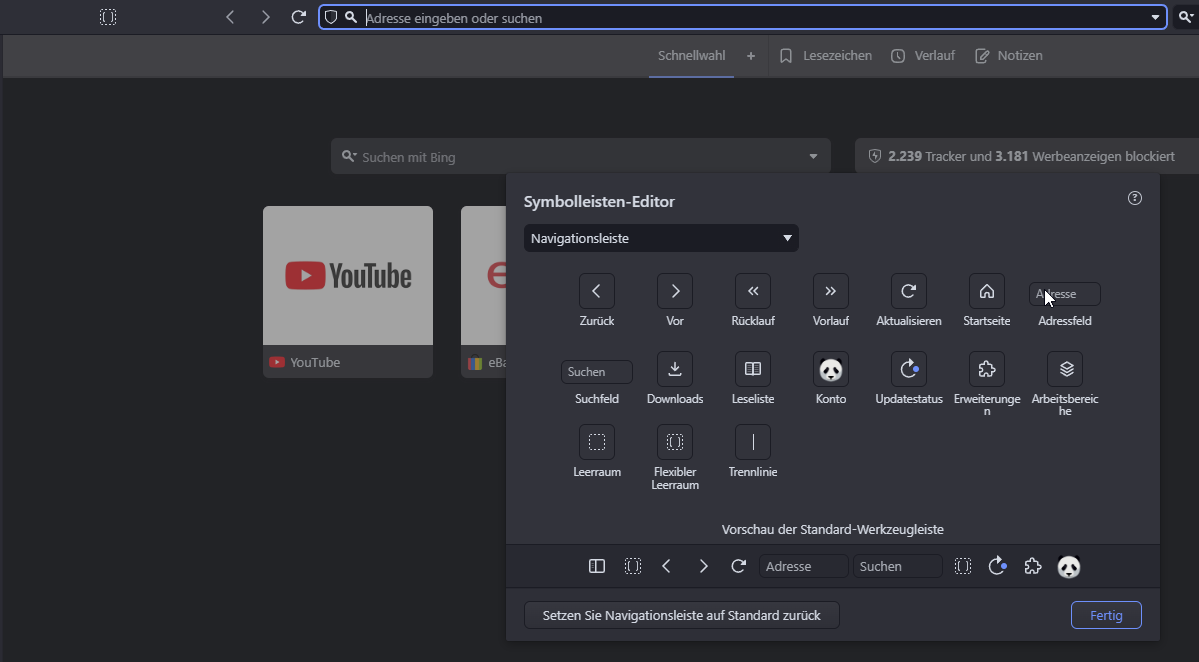
Task: Expand the address bar history dropdown arrow
Action: pos(1155,18)
